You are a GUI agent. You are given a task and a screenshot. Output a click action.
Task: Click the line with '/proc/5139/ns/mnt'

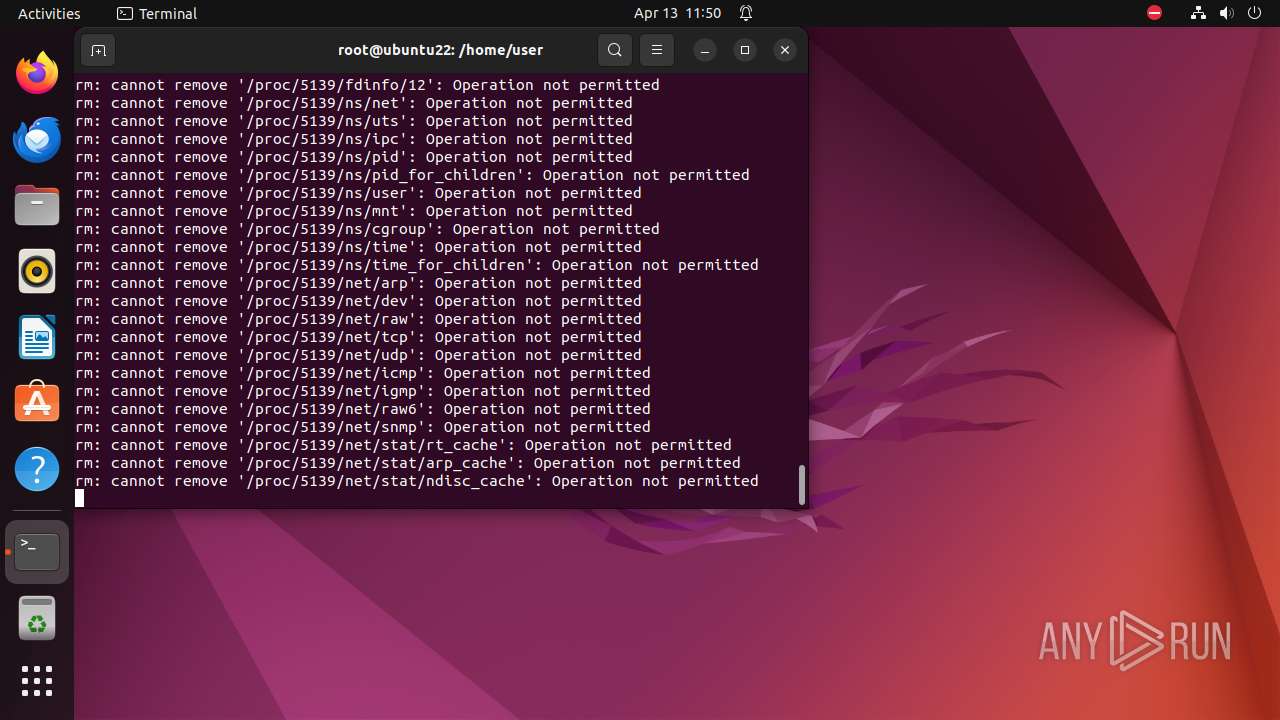pyautogui.click(x=354, y=211)
